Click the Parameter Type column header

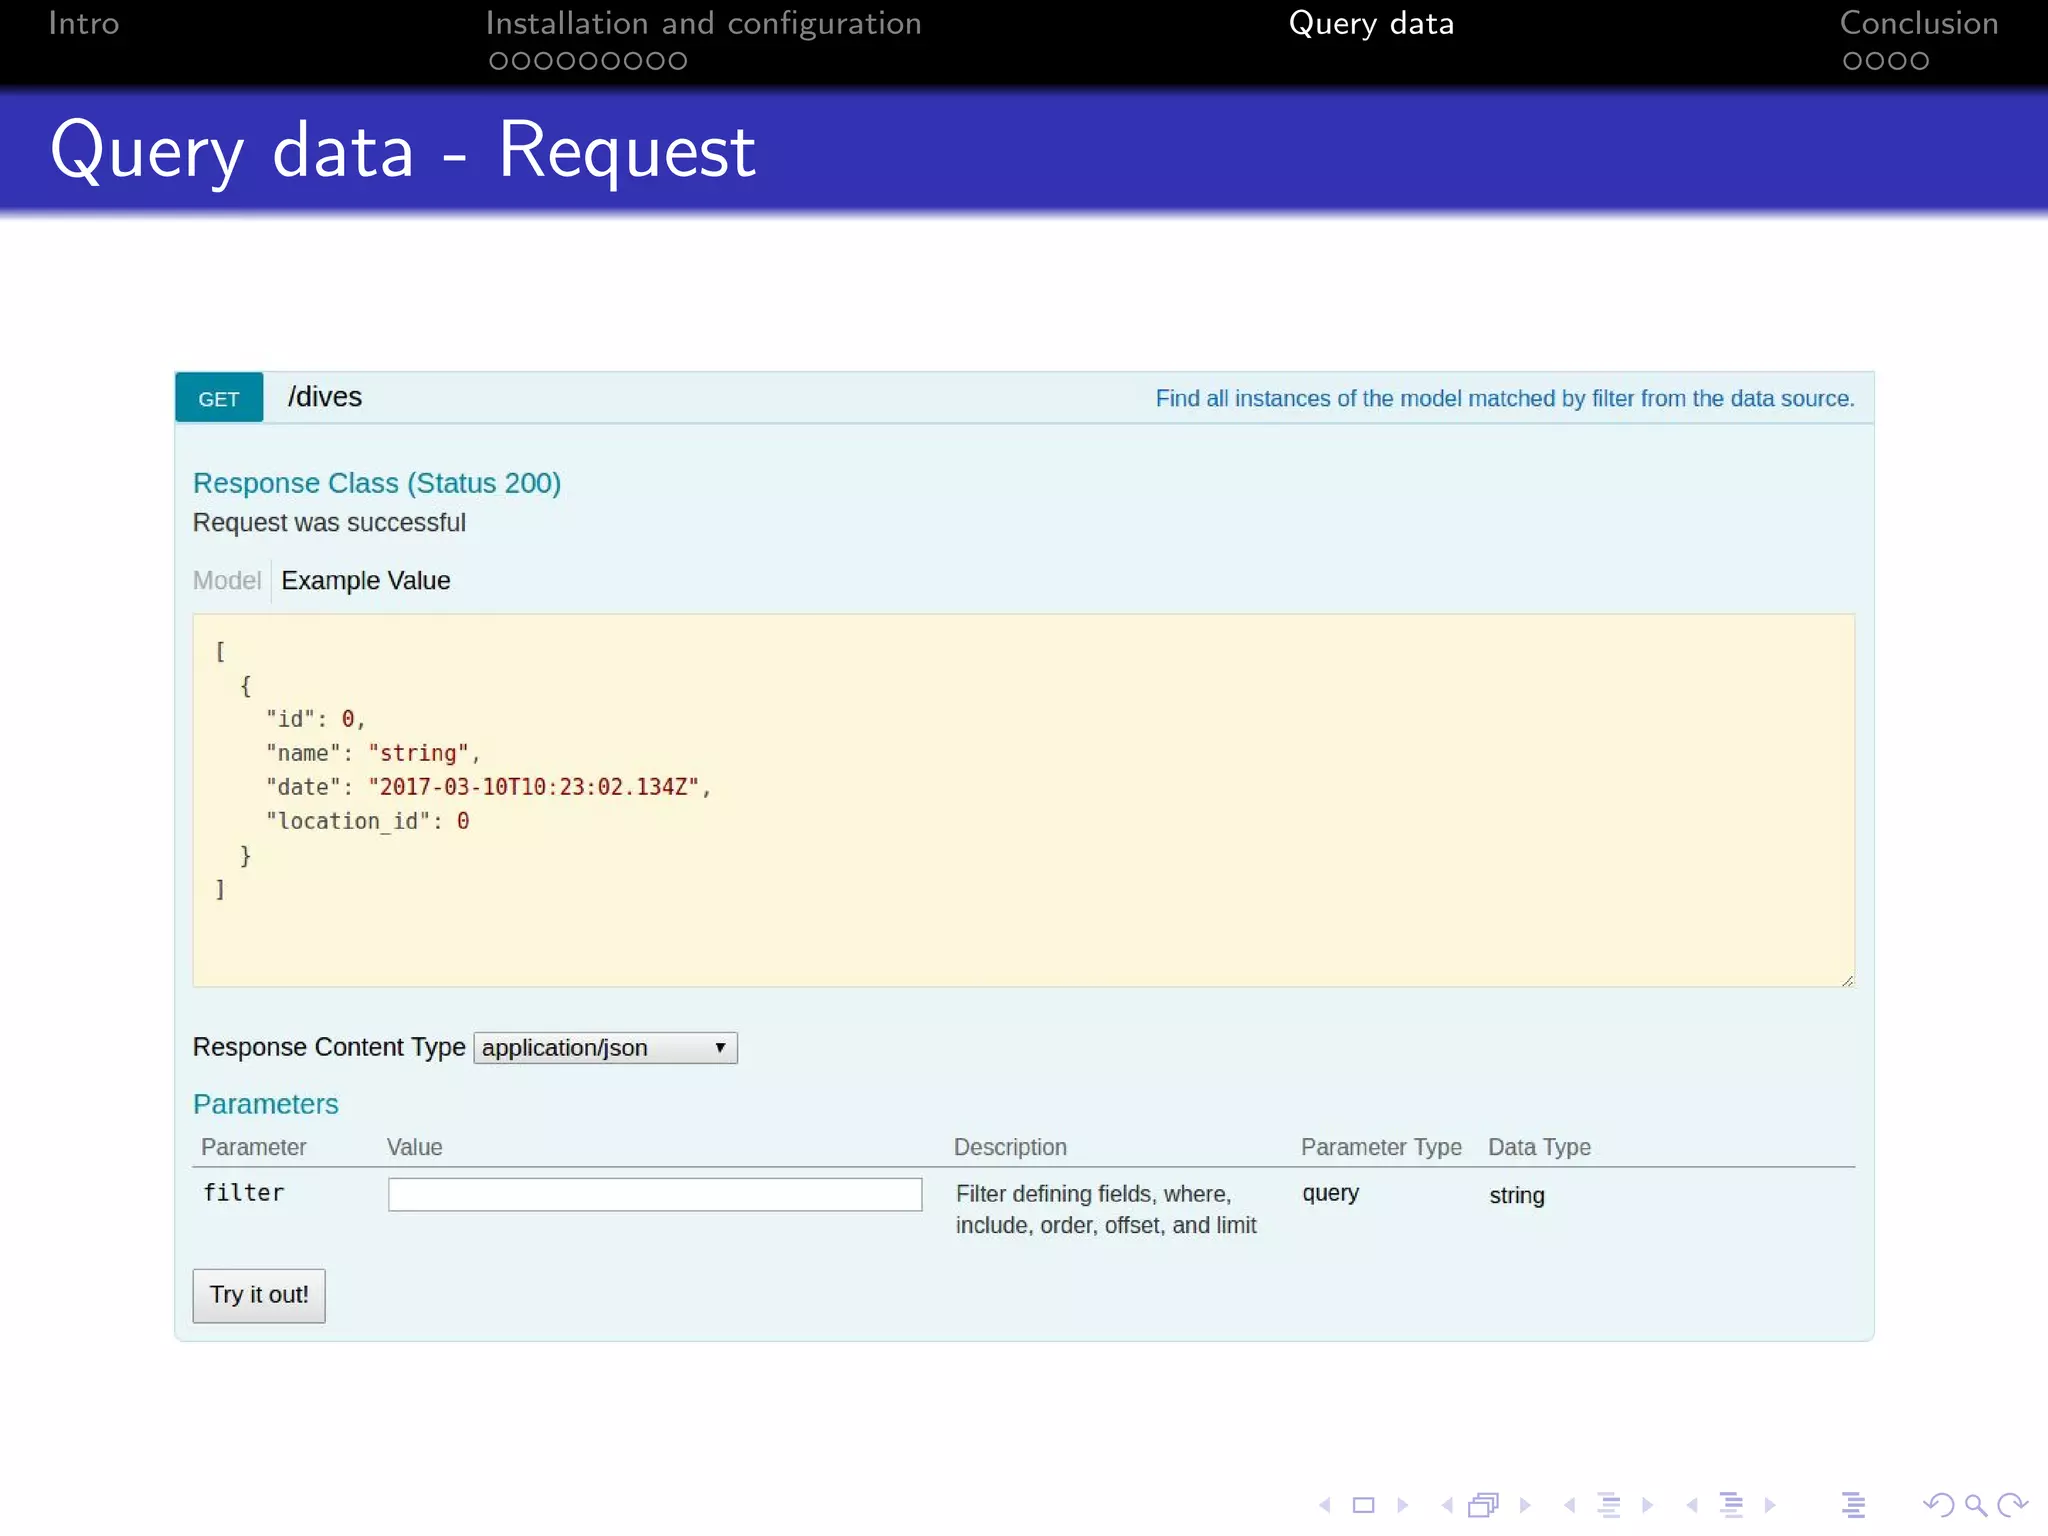click(x=1381, y=1147)
